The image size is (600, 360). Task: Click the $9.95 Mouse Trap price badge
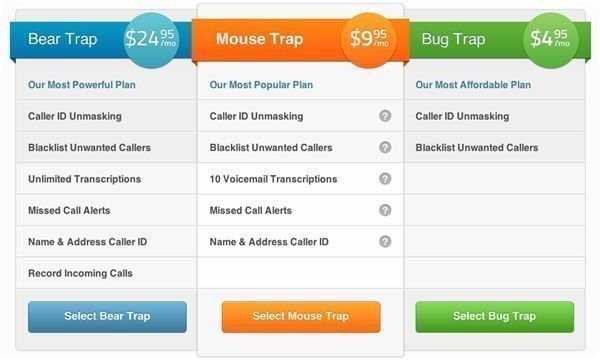click(368, 40)
